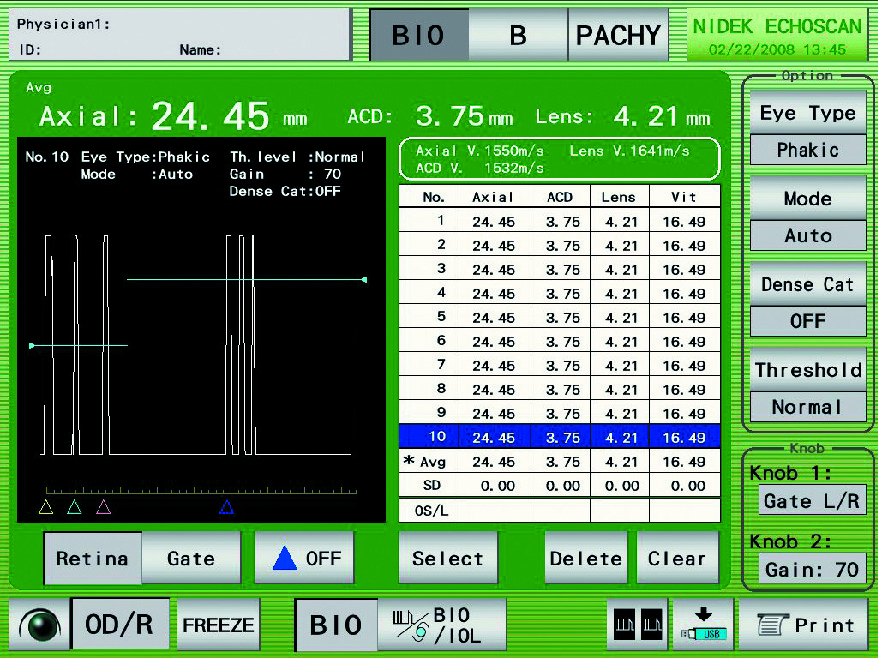Image resolution: width=878 pixels, height=658 pixels.
Task: Select measurement row No. 9
Action: click(x=559, y=413)
